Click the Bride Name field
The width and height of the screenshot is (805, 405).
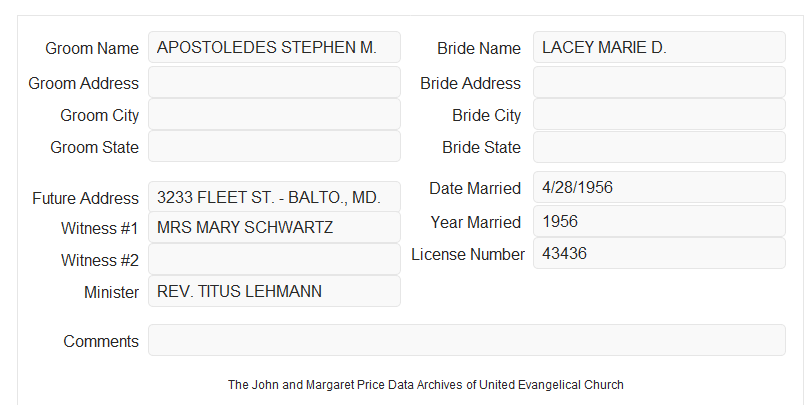coord(659,47)
